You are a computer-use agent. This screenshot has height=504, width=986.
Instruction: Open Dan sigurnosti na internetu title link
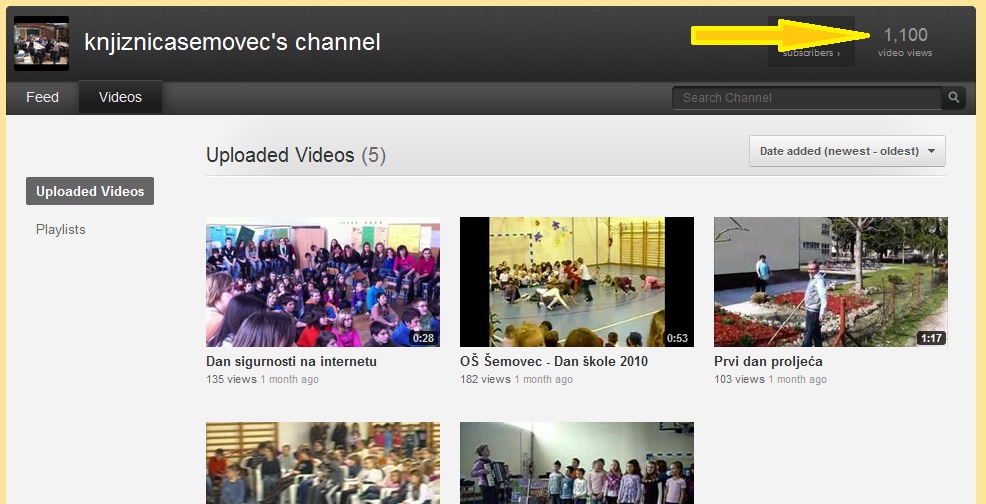[291, 362]
